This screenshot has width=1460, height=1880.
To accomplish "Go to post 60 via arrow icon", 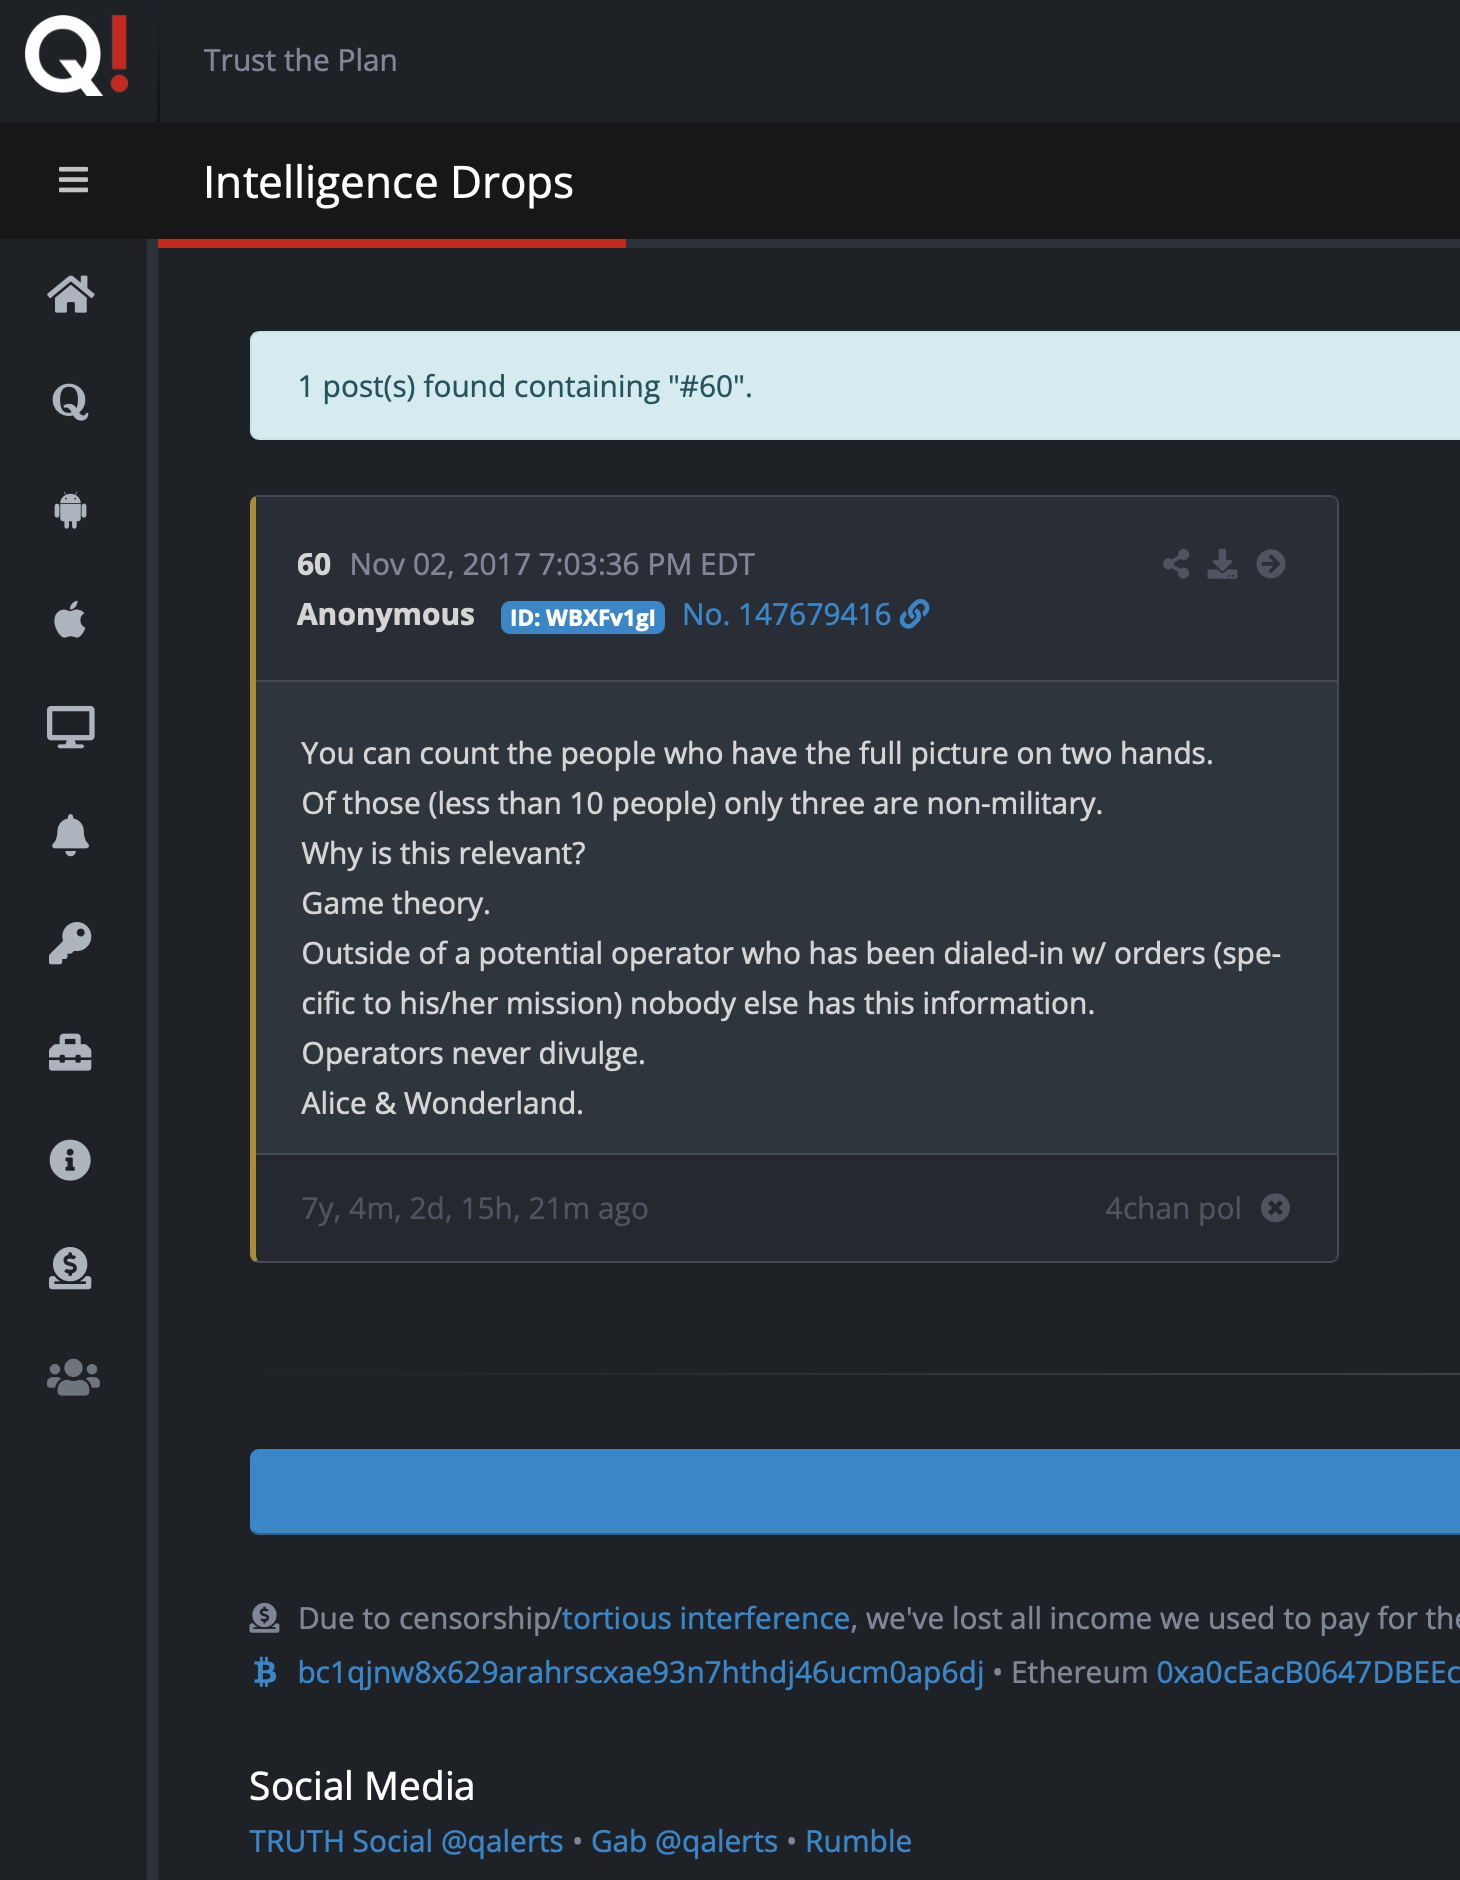I will coord(1271,564).
